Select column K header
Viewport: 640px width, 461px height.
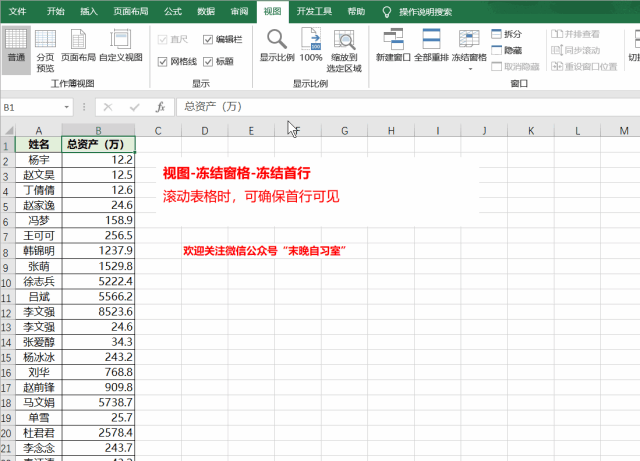(531, 131)
